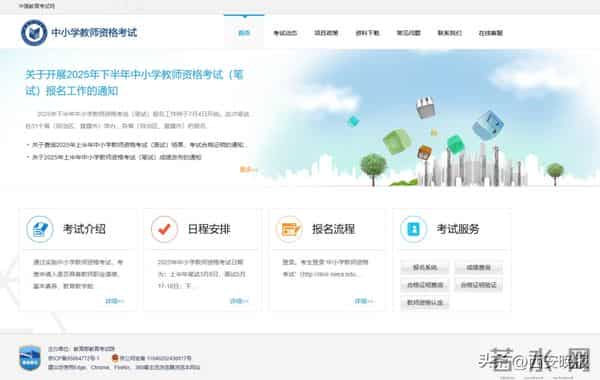
Task: Click the 中小学教师资格考试 site title text
Action: click(94, 33)
